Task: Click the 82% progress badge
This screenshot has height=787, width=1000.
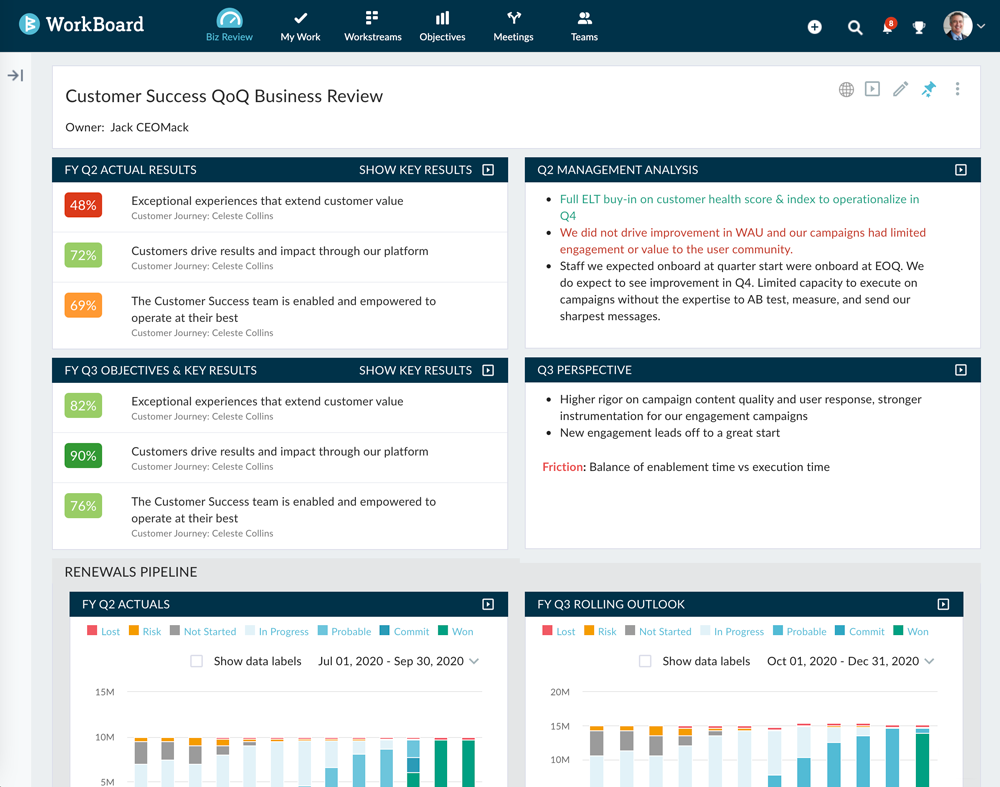Action: pos(83,405)
